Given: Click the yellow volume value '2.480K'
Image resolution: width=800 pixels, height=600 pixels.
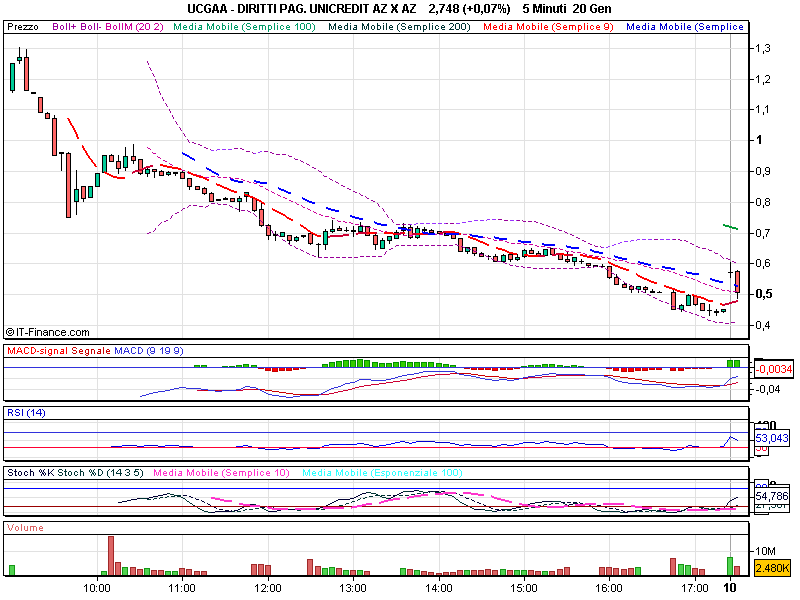Looking at the screenshot, I should click(x=772, y=568).
